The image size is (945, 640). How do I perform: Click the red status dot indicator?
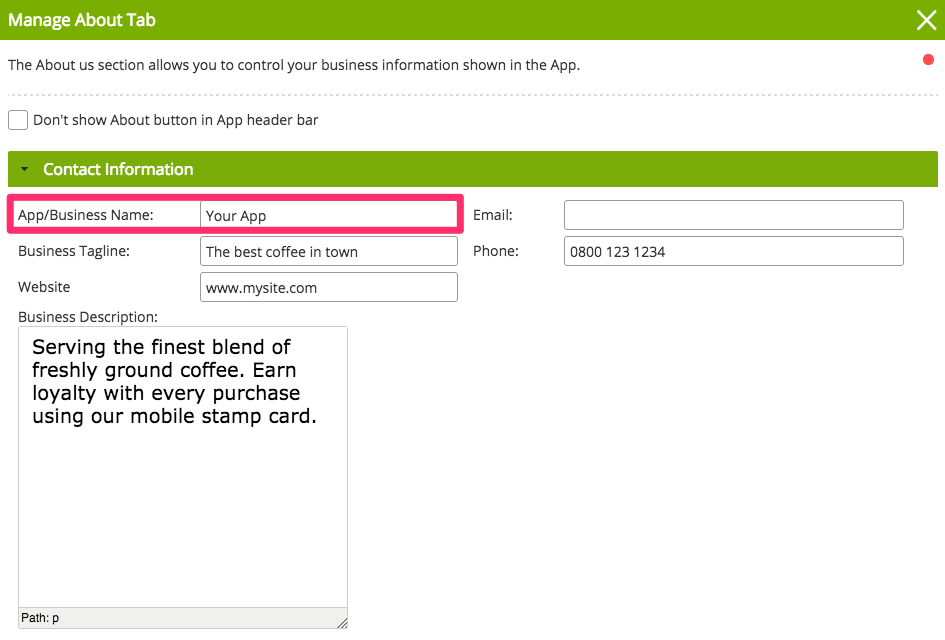928,60
